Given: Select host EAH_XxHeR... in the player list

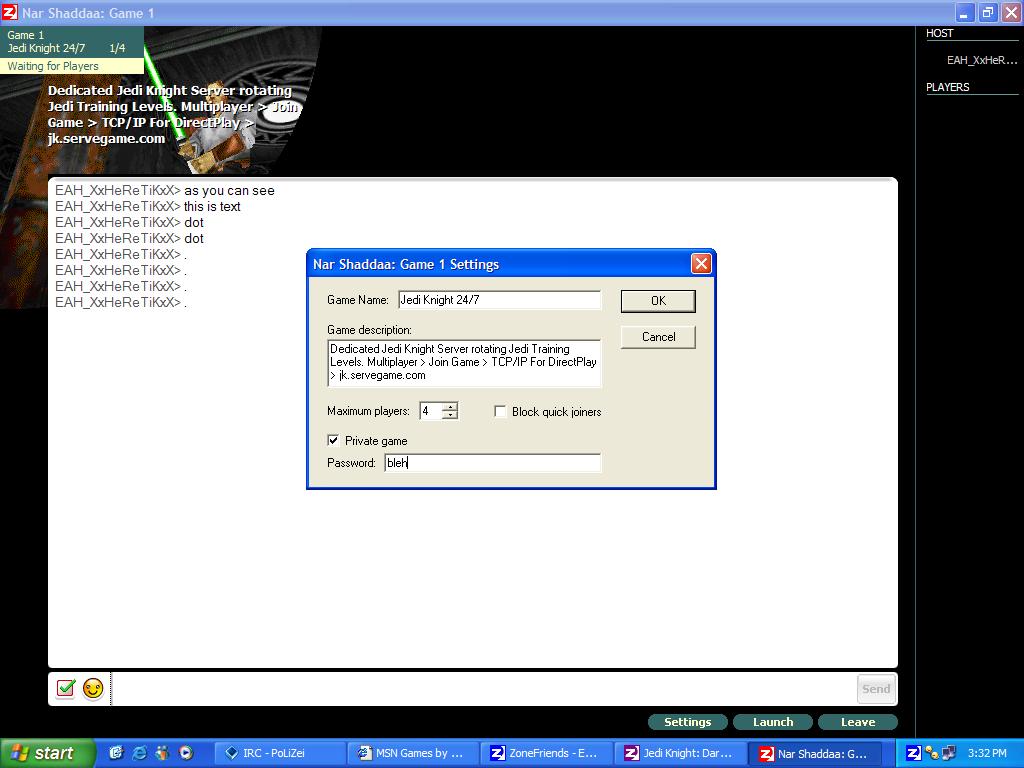Looking at the screenshot, I should 982,60.
